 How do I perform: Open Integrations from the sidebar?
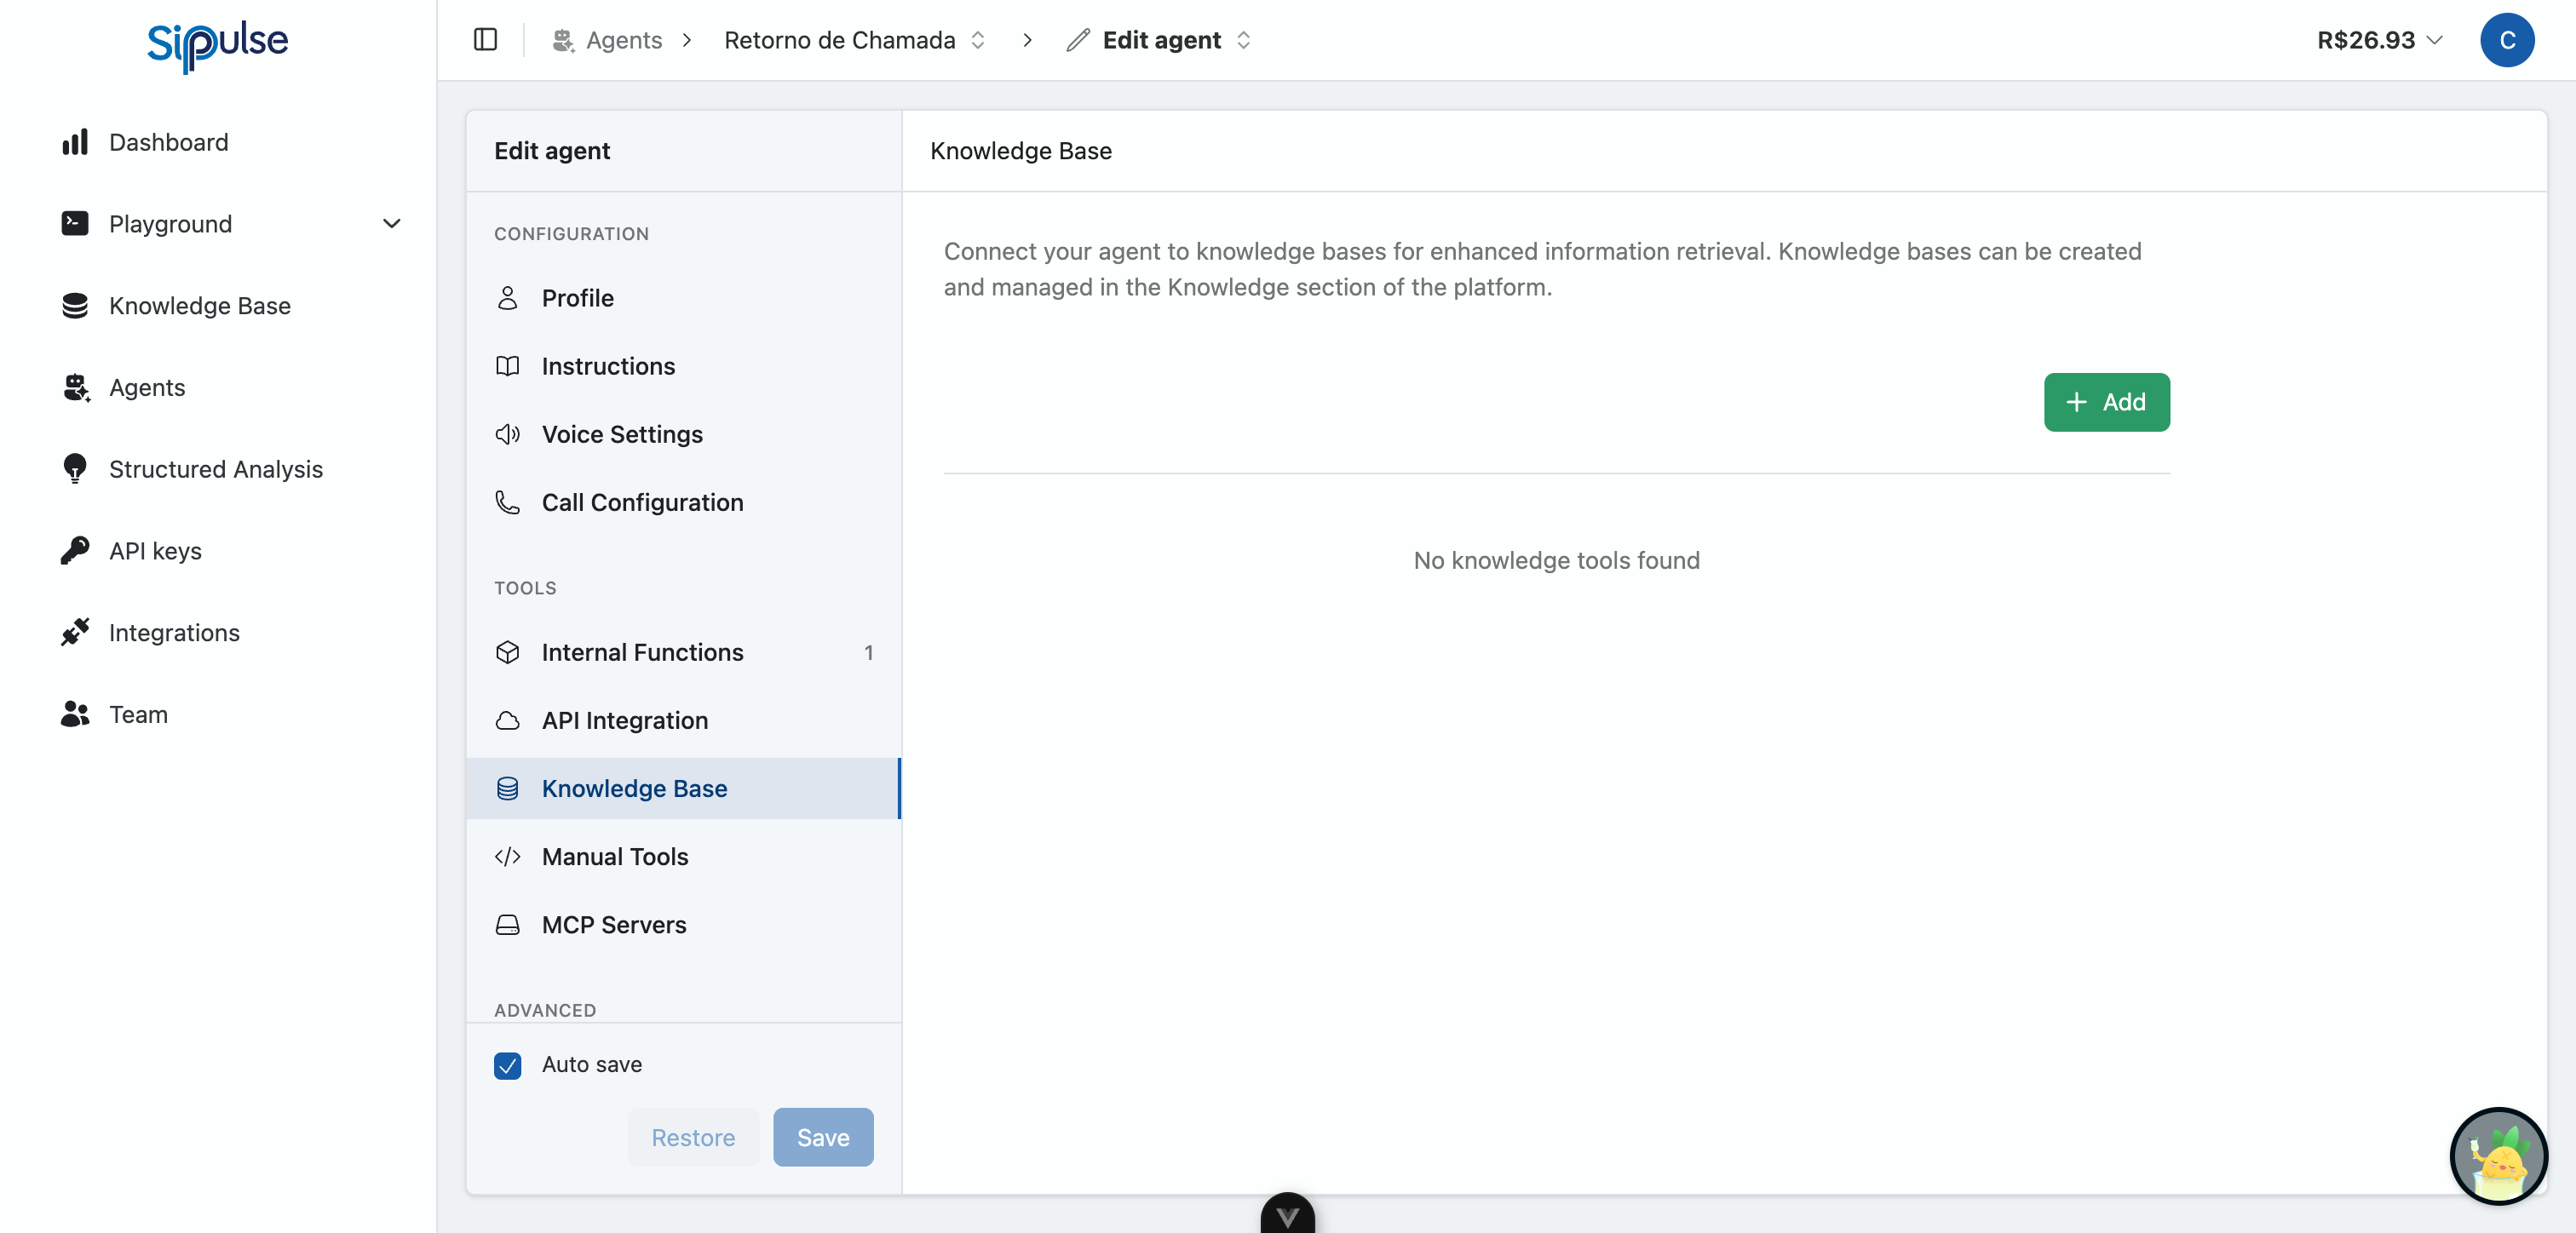174,632
